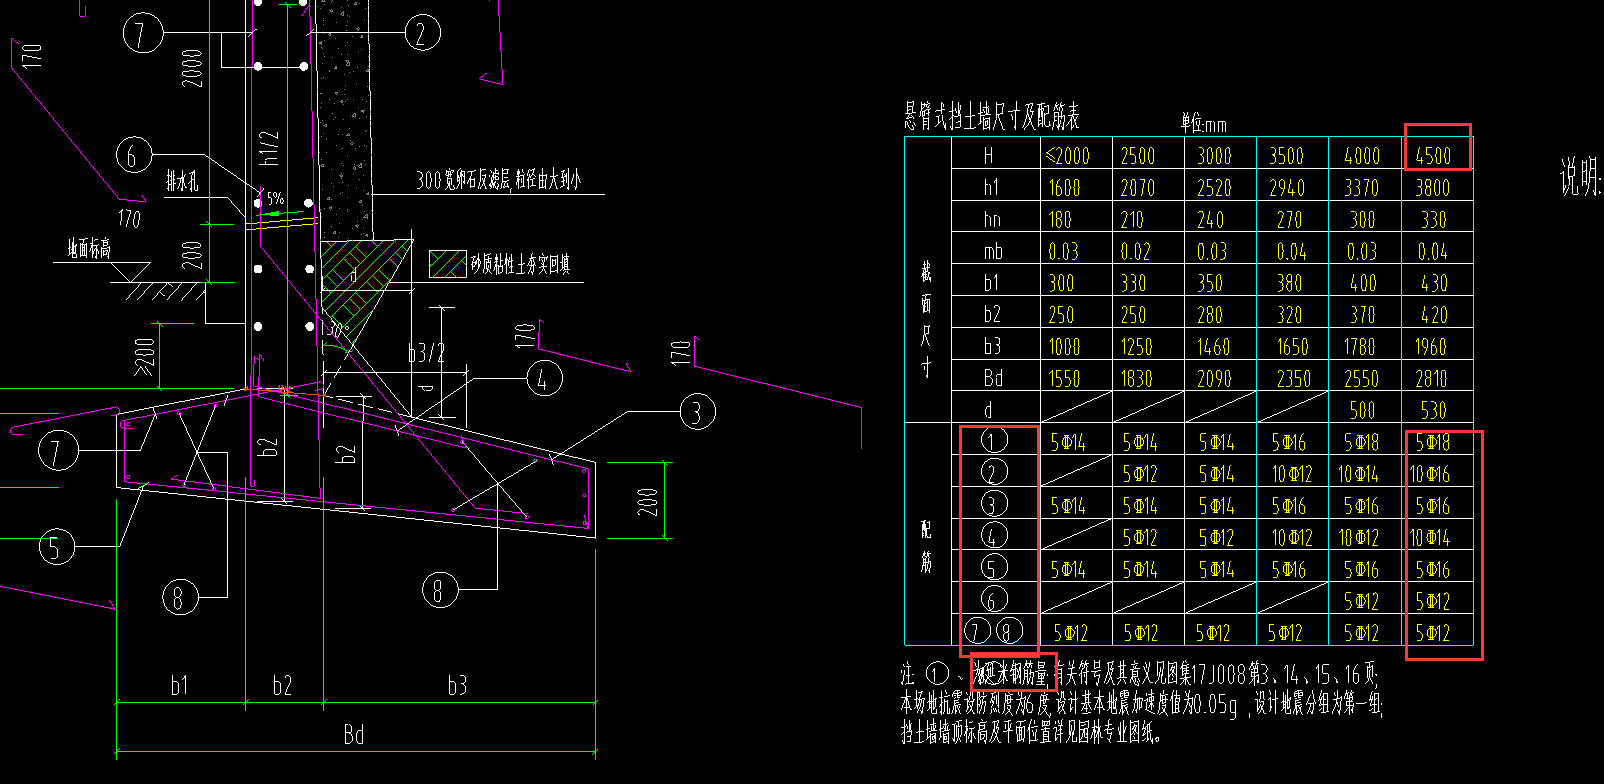Select the h1 value 3800 cell
This screenshot has width=1604, height=784.
[1432, 188]
